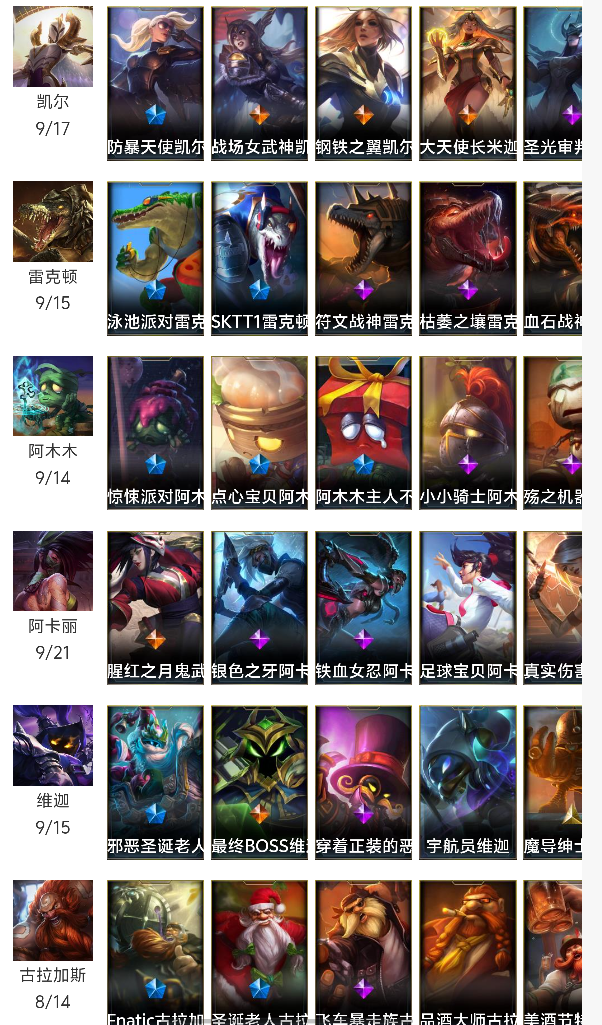This screenshot has height=1025, width=602.
Task: Open 泳池派对雷克顿 skin card
Action: (156, 259)
